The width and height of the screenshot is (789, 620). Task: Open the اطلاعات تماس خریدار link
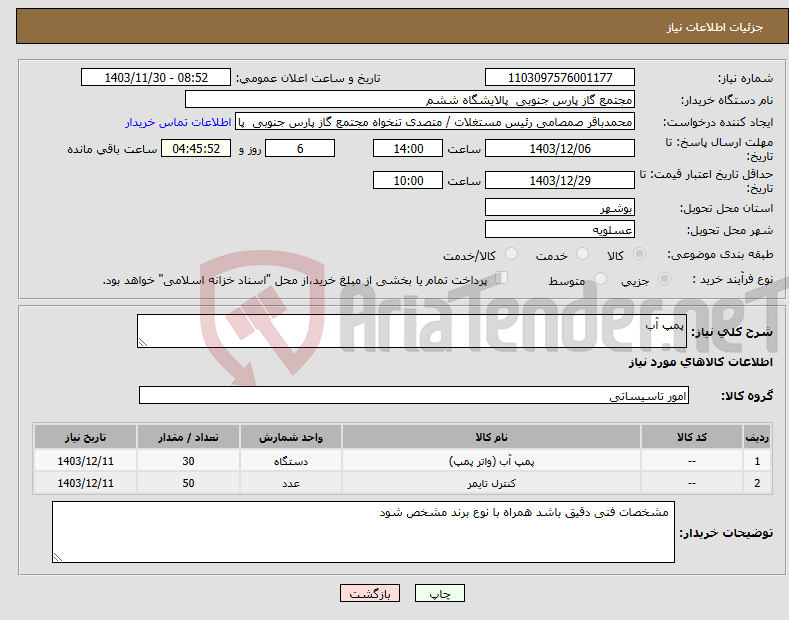coord(178,122)
